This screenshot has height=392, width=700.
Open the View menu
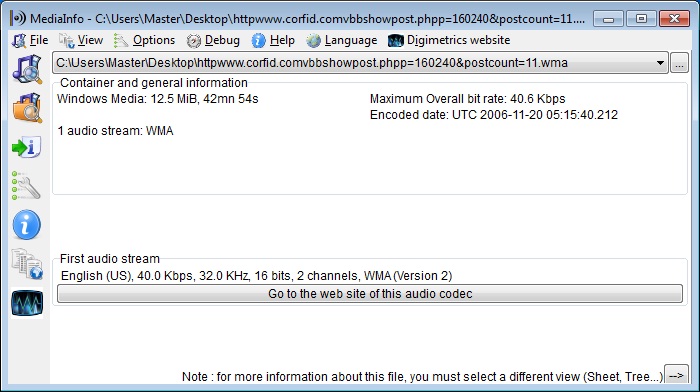coord(81,40)
